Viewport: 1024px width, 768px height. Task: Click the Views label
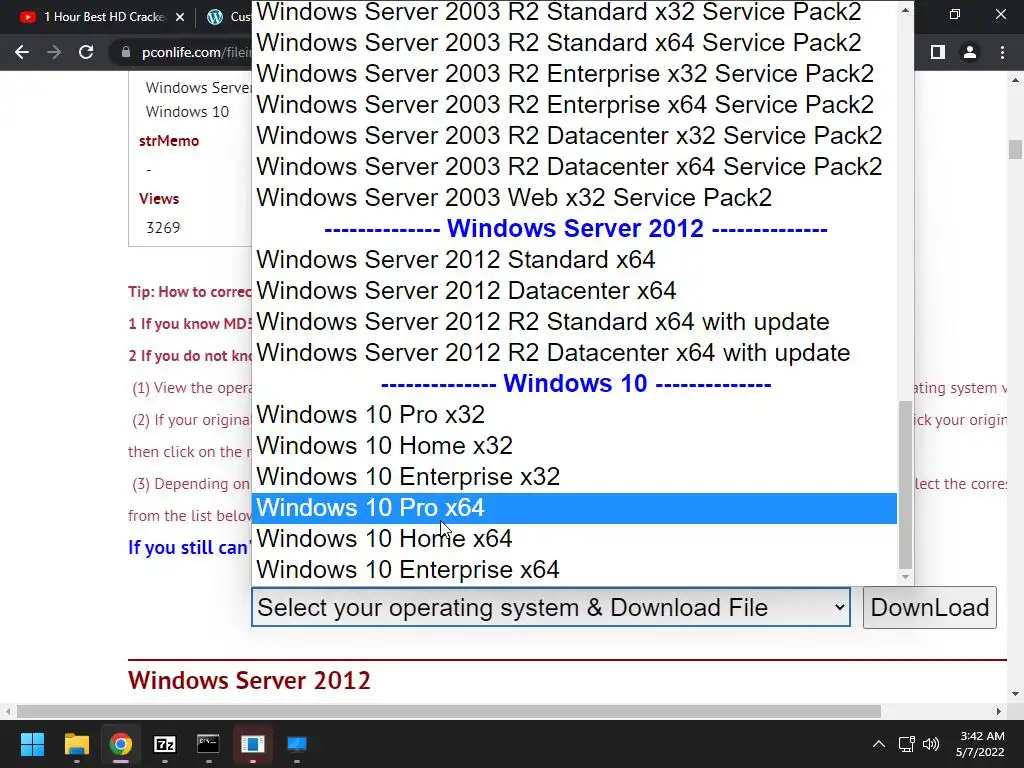click(159, 199)
